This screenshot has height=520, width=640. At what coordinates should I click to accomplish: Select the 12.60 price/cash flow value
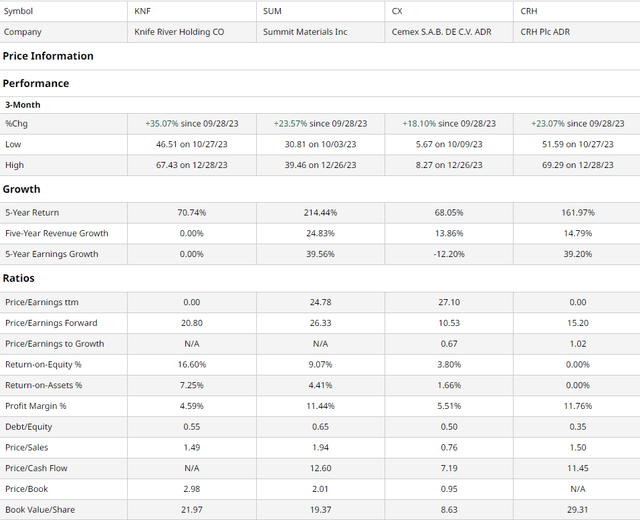320,468
